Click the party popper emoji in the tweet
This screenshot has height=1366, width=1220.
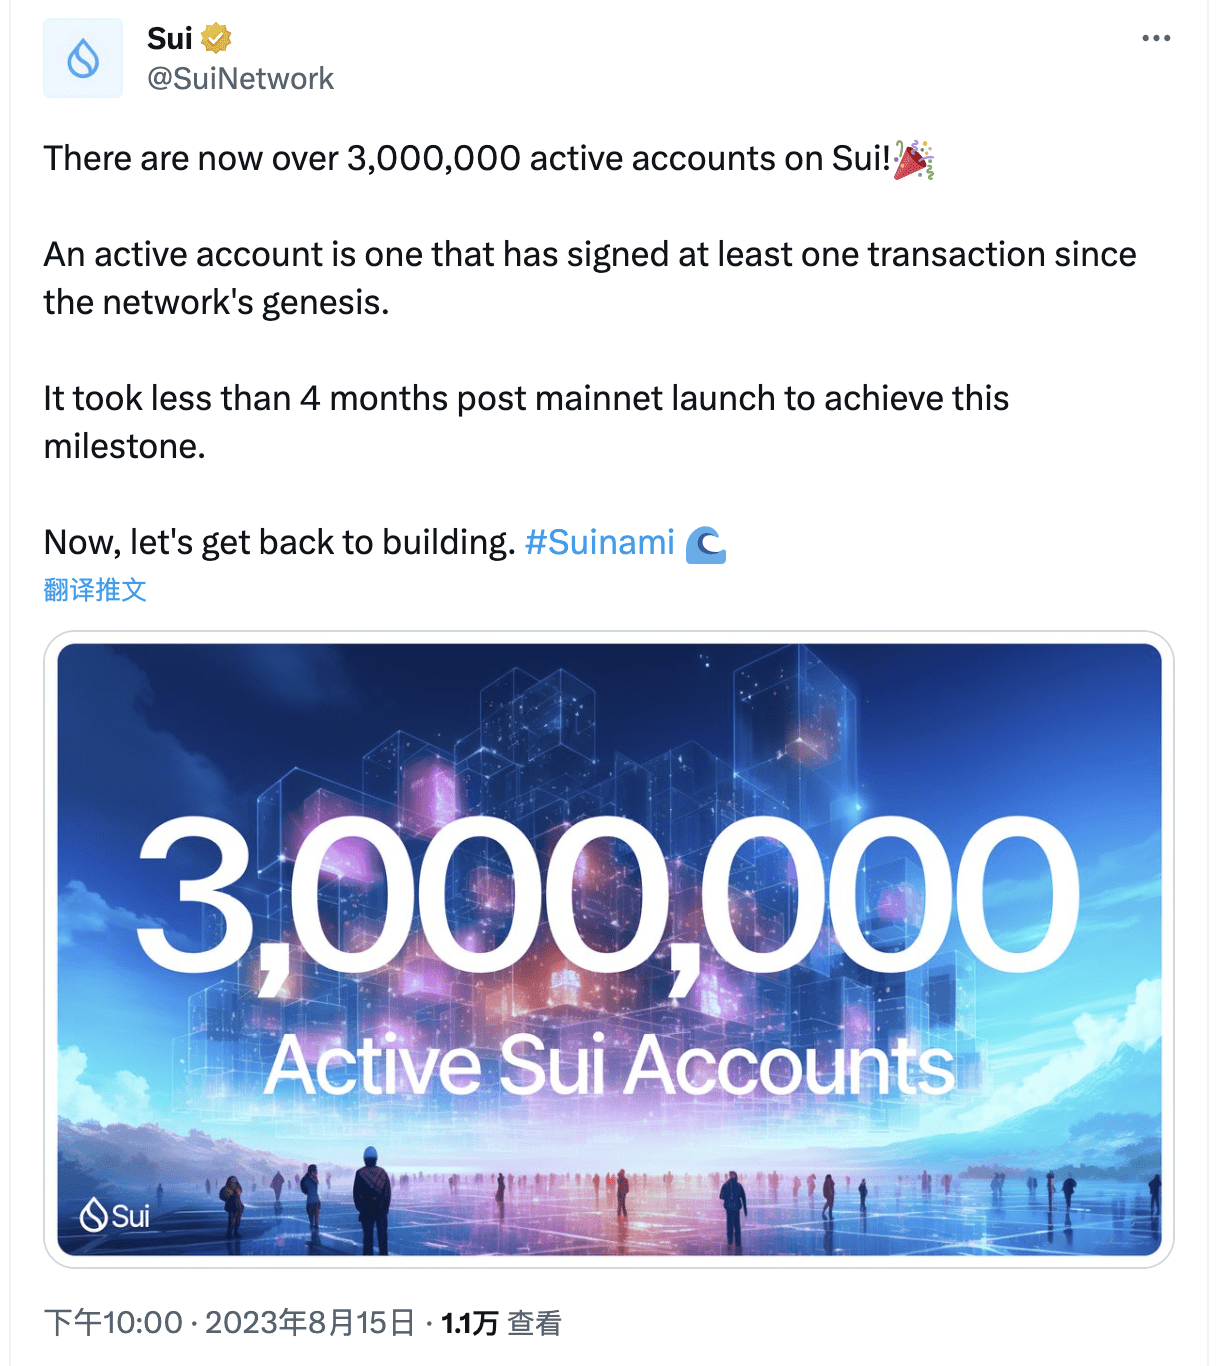[911, 157]
